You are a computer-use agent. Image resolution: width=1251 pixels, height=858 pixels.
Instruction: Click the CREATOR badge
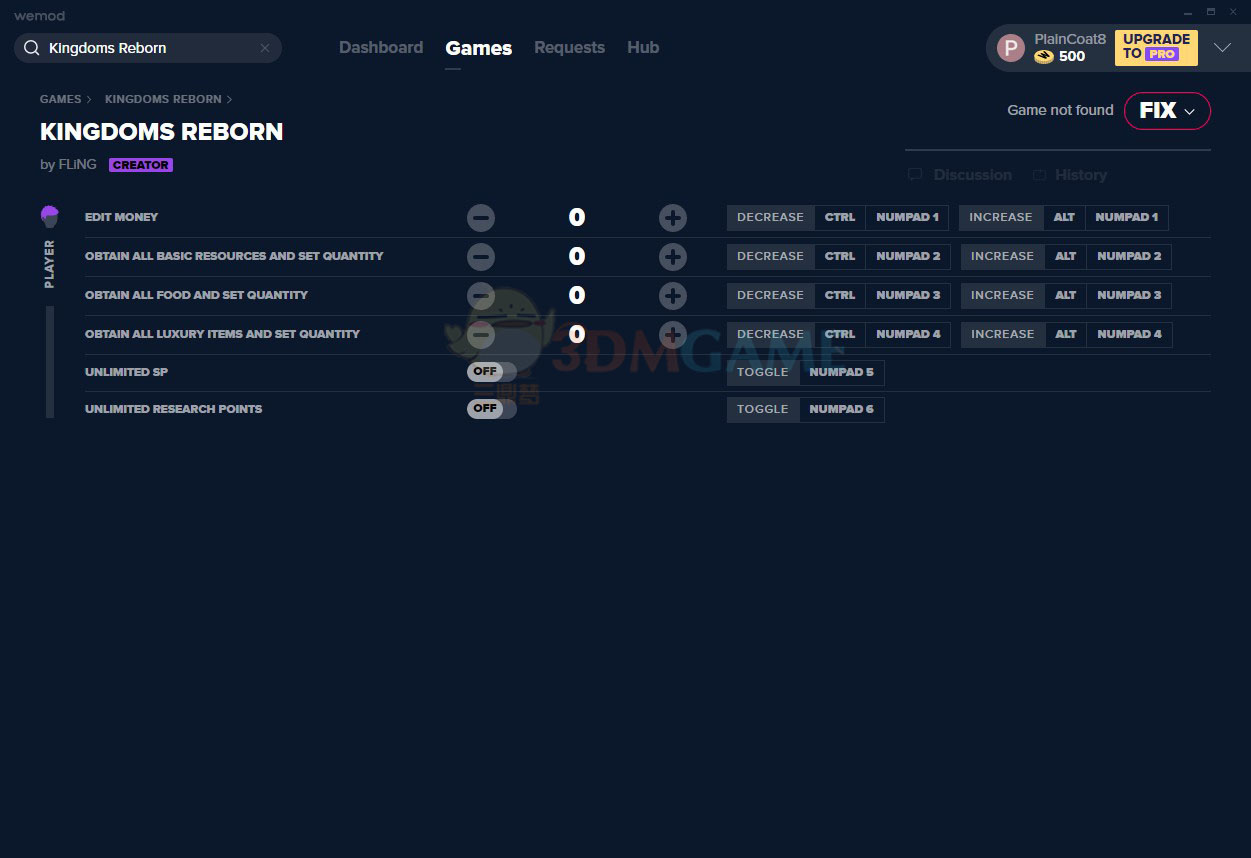pyautogui.click(x=141, y=165)
